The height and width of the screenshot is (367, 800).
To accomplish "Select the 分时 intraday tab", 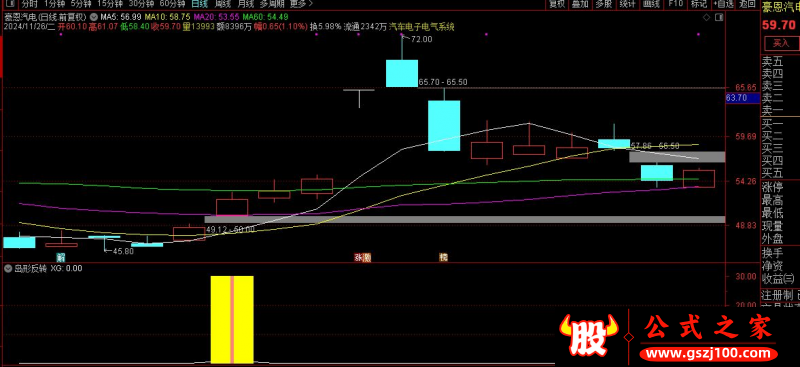I will 30,4.
